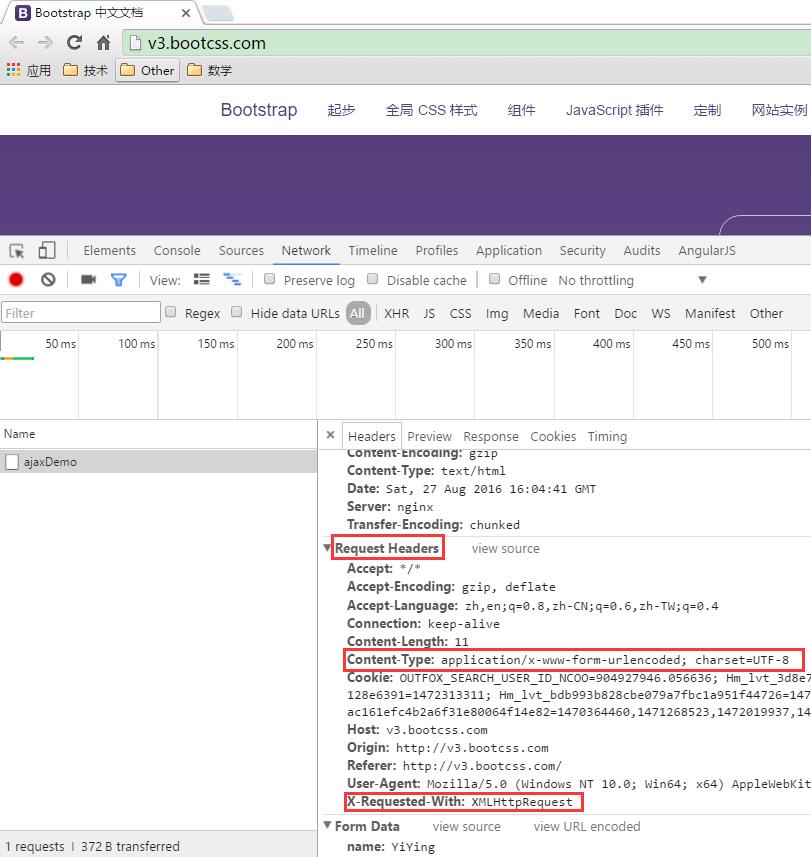This screenshot has height=857, width=811.
Task: Switch to the Security tab
Action: click(583, 251)
